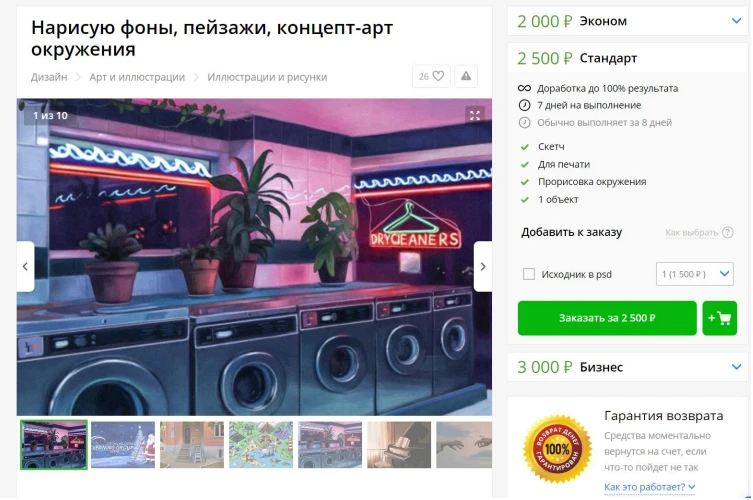Click the report warning triangle icon

point(466,76)
